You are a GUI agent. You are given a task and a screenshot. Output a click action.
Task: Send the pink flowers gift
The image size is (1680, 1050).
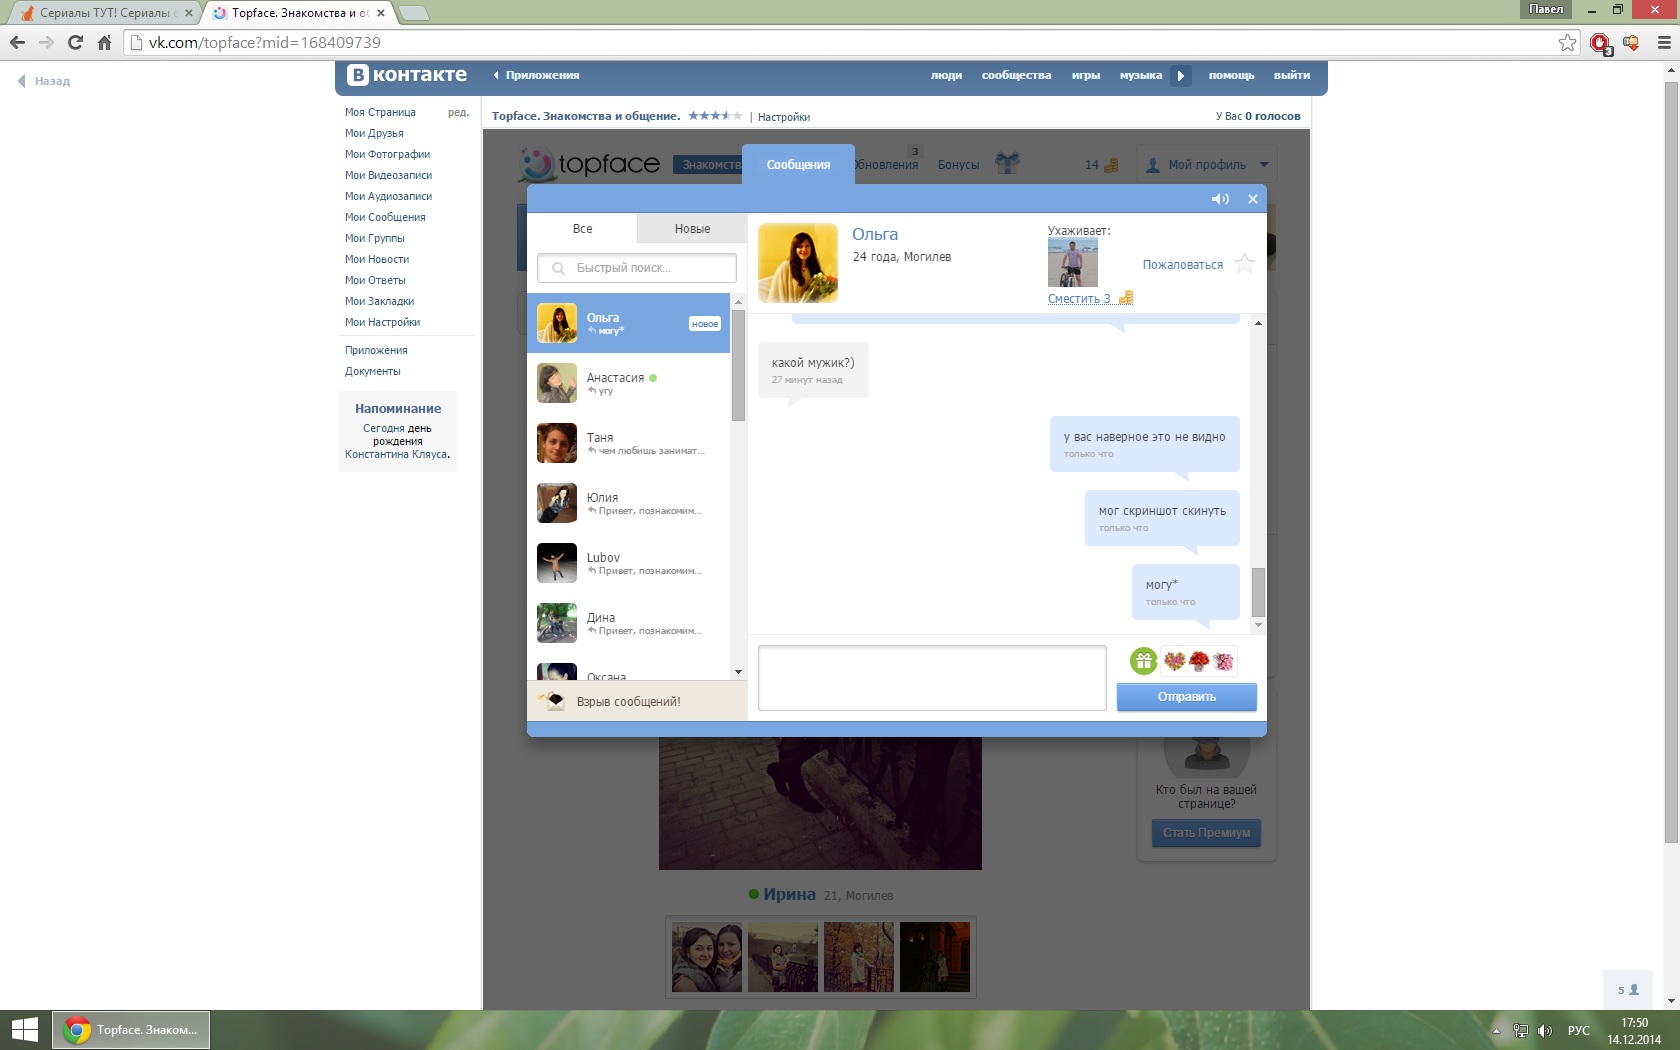pyautogui.click(x=1223, y=661)
